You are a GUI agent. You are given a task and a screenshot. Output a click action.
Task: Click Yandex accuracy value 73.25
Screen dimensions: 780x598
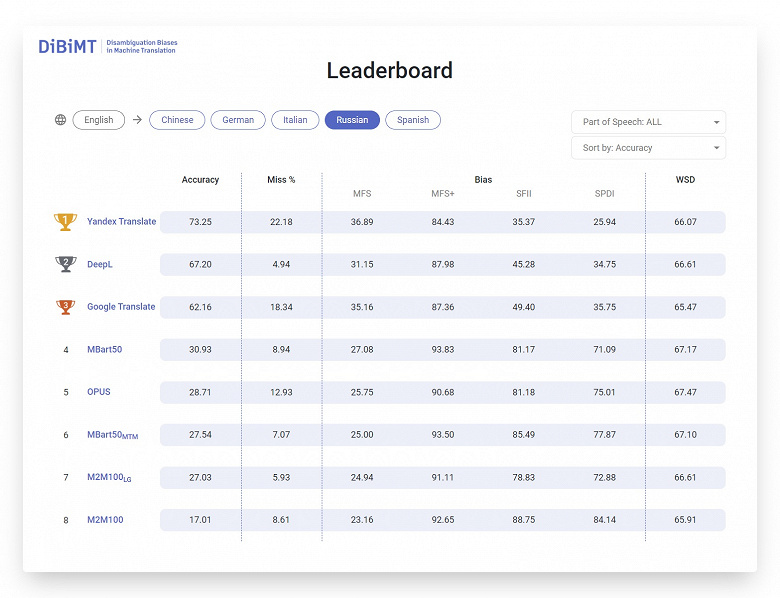click(x=200, y=222)
